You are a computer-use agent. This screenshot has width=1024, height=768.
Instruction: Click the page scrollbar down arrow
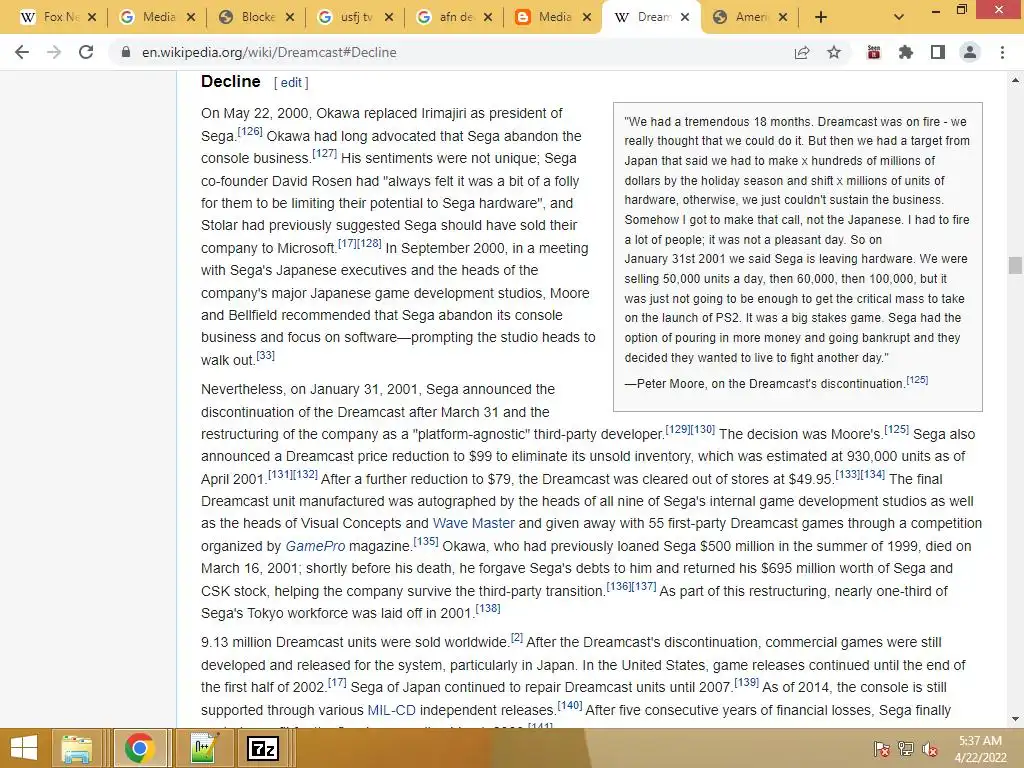(x=1015, y=719)
